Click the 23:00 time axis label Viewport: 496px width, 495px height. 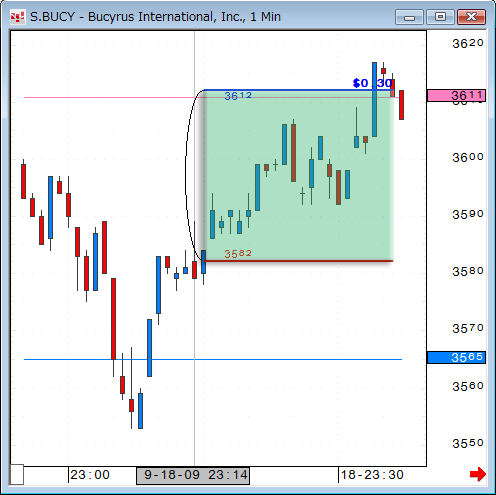[x=90, y=475]
